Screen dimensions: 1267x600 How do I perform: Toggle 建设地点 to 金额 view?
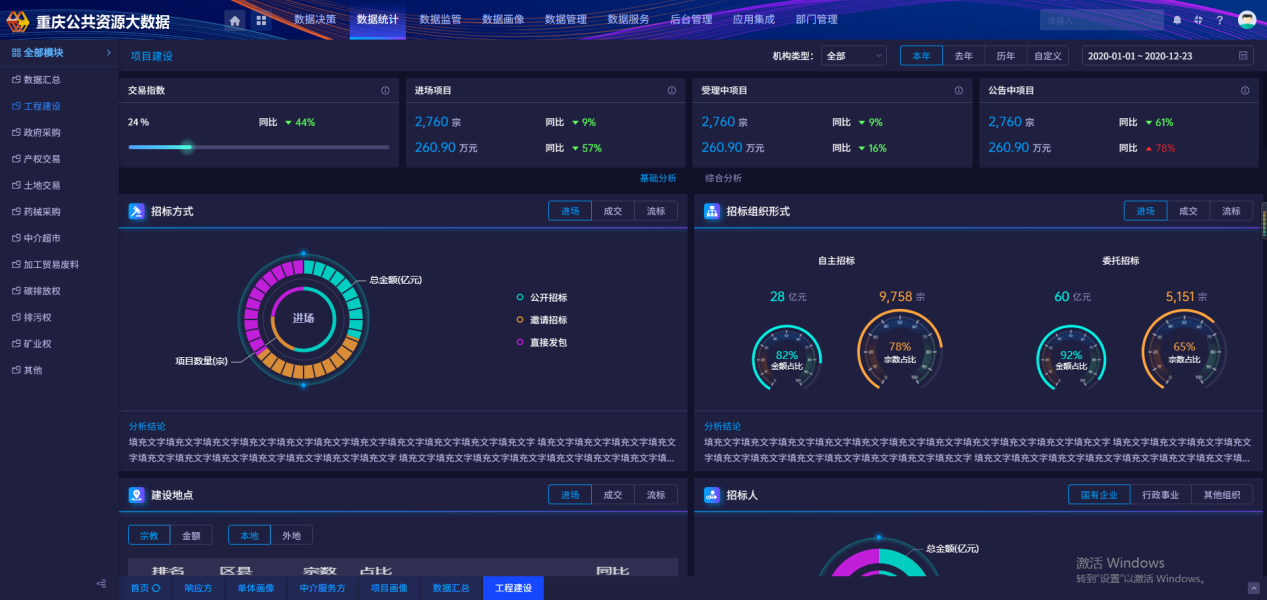point(190,535)
